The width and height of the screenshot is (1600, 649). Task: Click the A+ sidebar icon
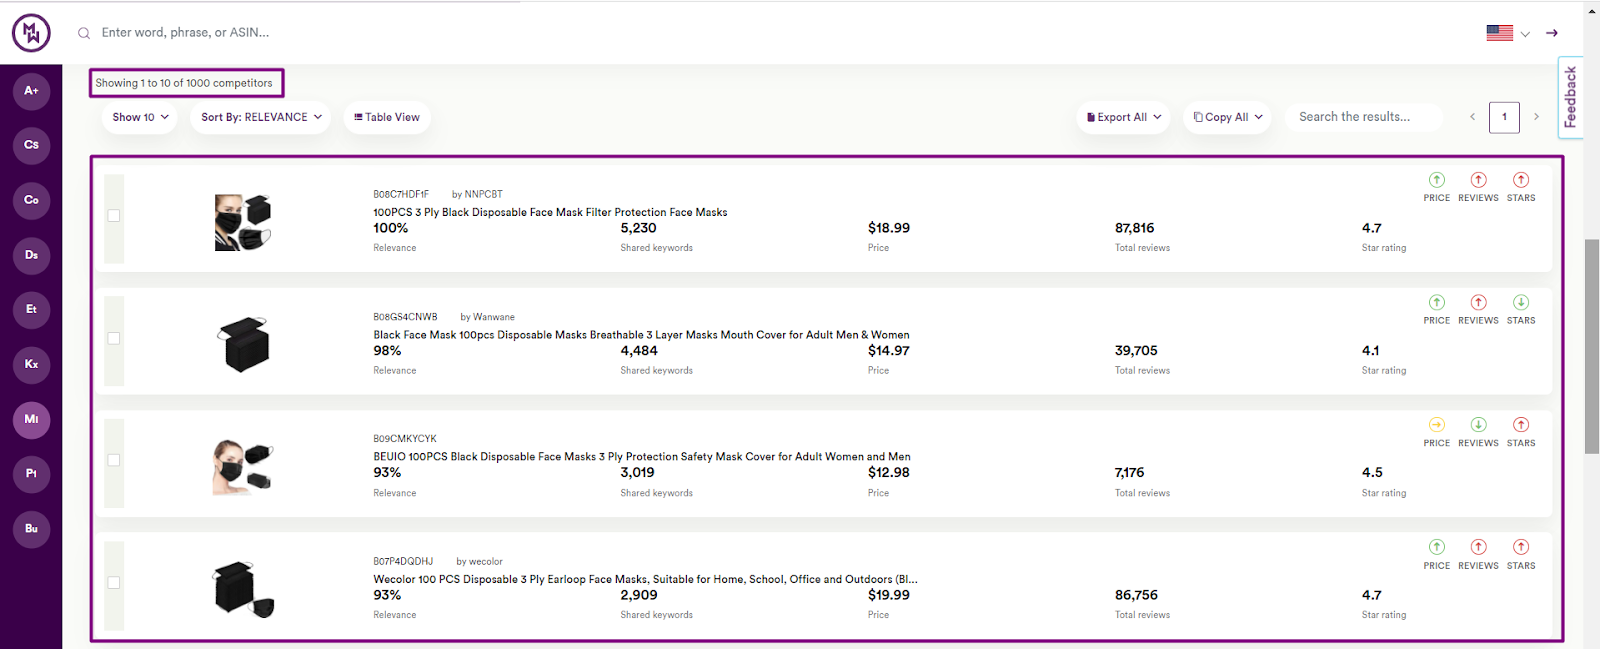[31, 91]
